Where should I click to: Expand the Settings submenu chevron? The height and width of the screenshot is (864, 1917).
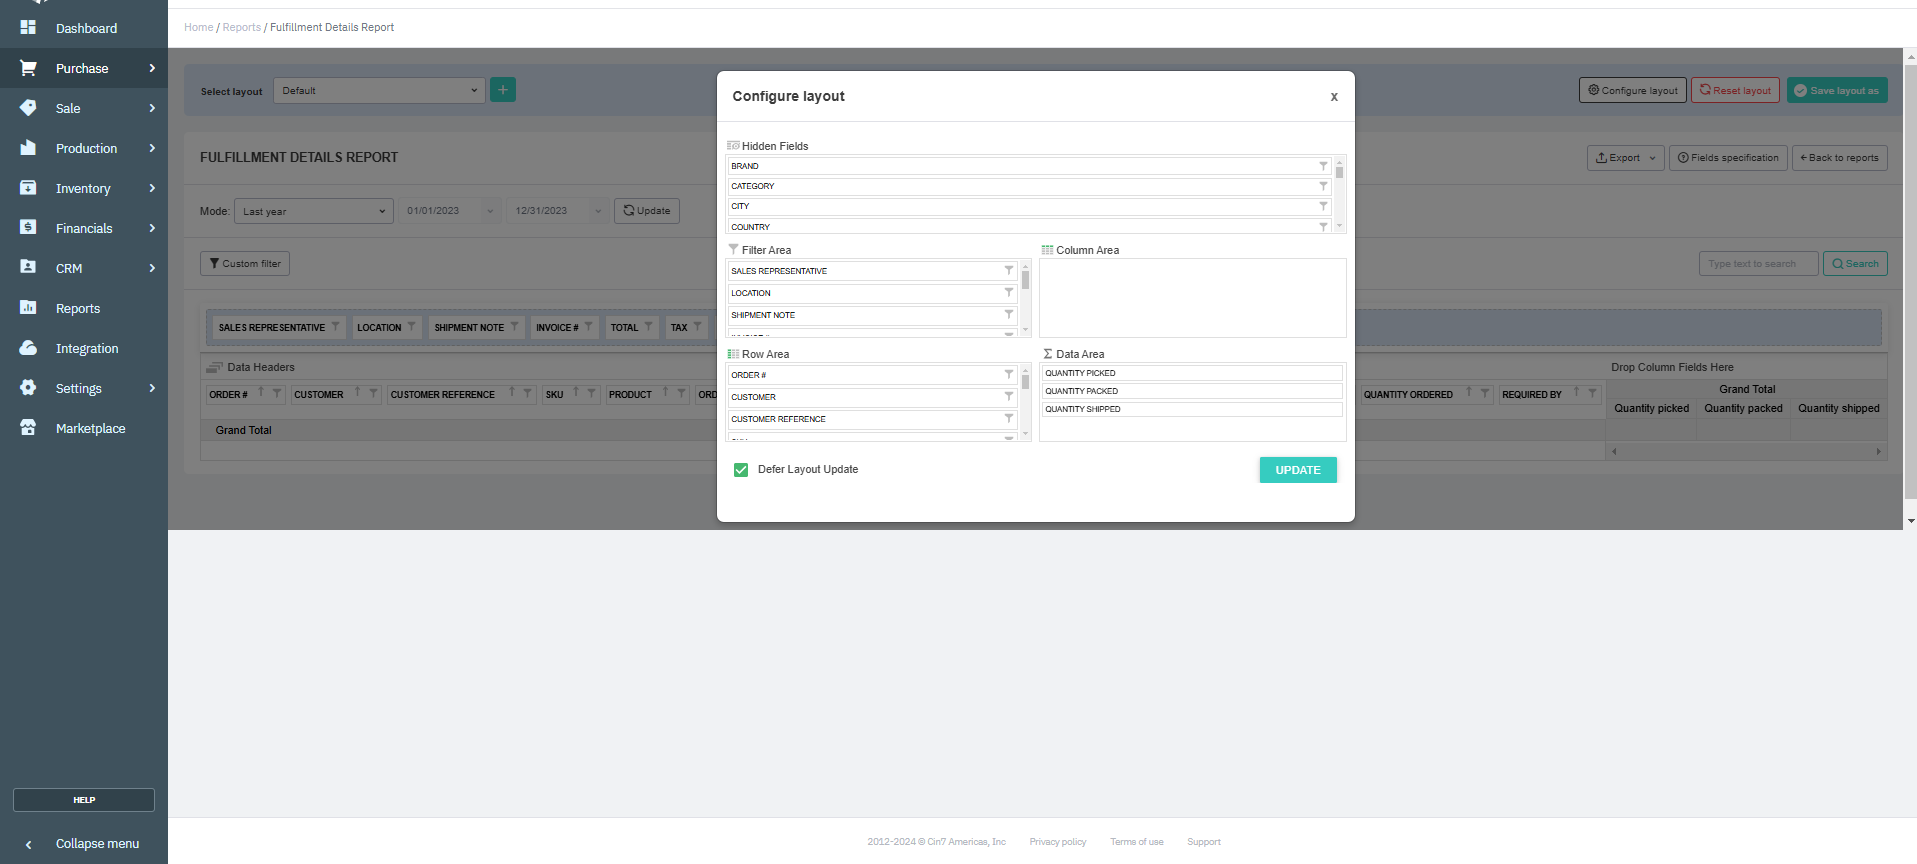(x=152, y=388)
